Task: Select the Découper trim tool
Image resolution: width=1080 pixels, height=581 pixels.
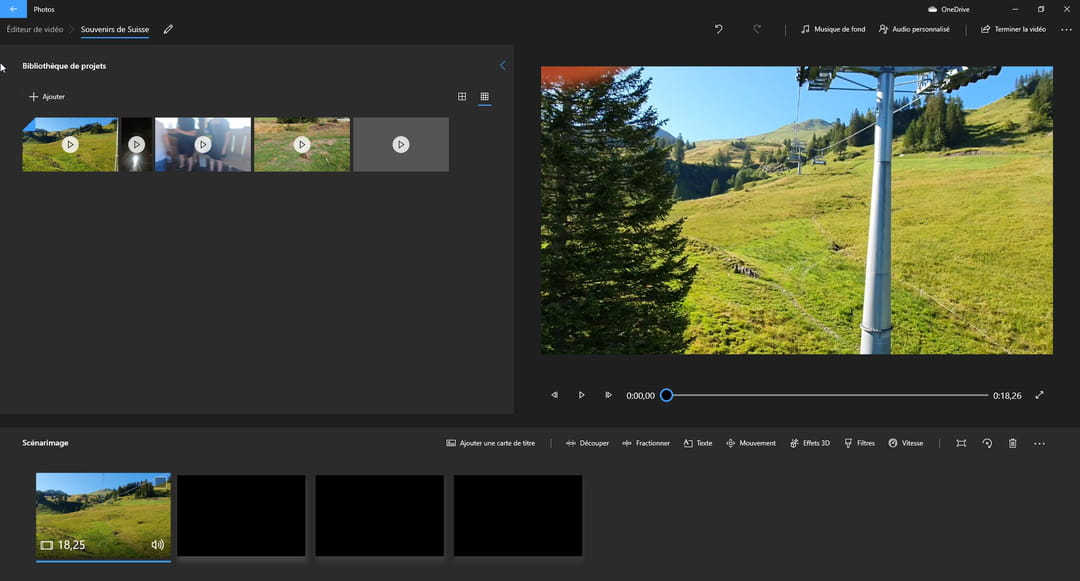Action: (x=588, y=442)
